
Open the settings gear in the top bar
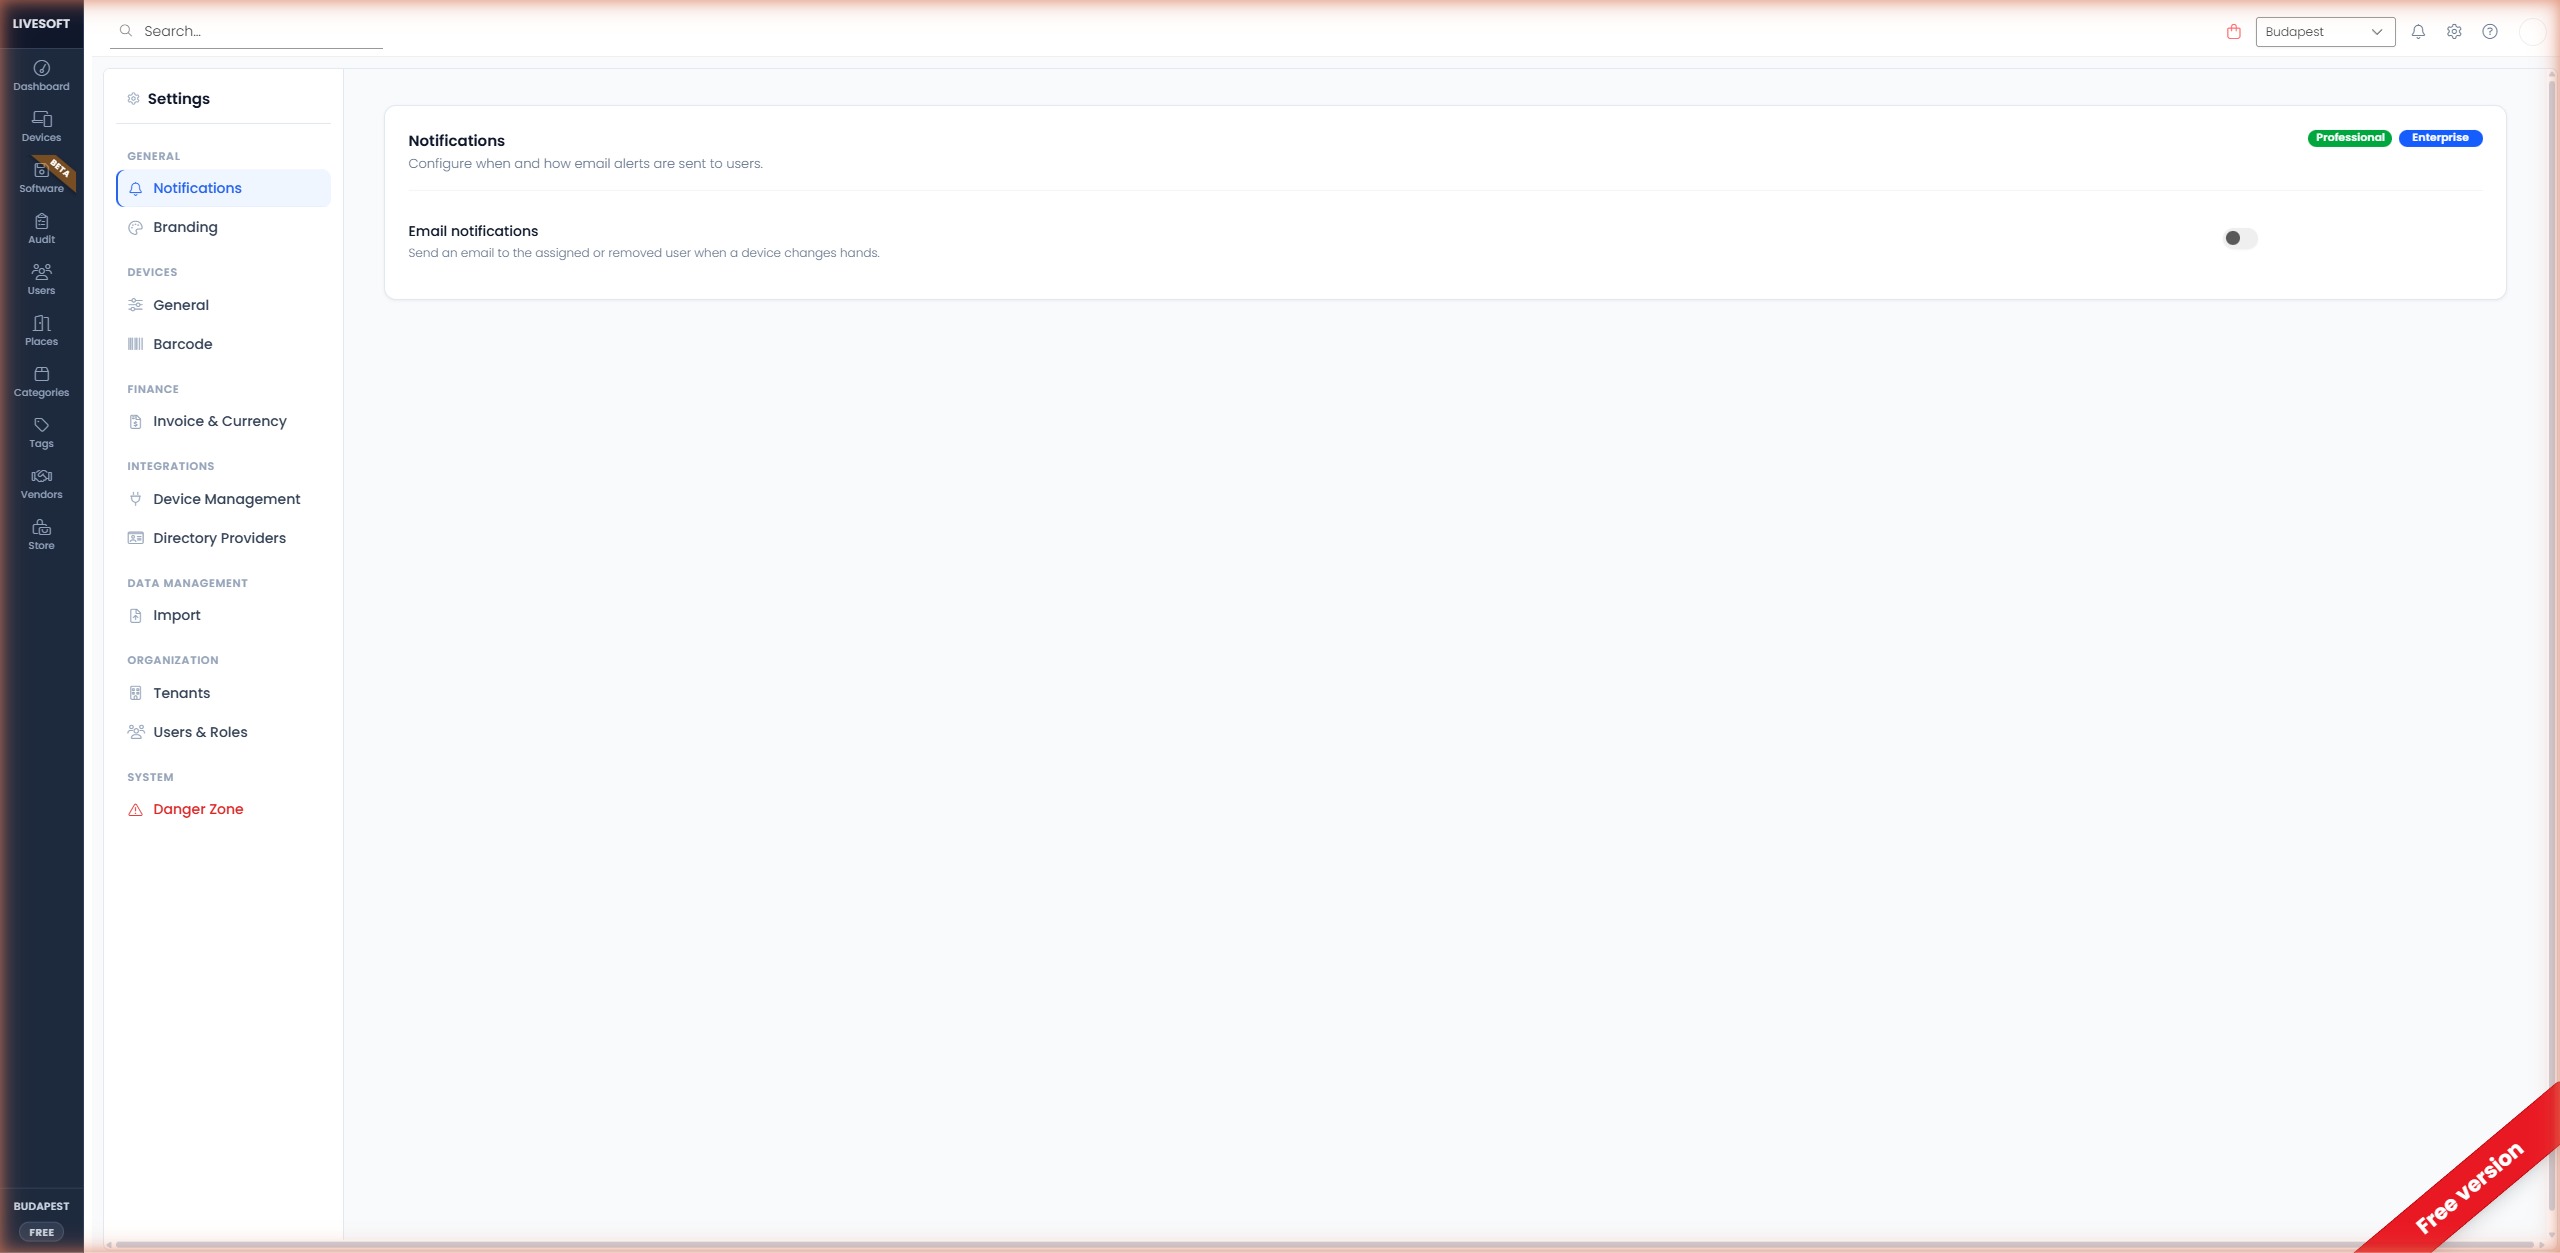pyautogui.click(x=2453, y=31)
